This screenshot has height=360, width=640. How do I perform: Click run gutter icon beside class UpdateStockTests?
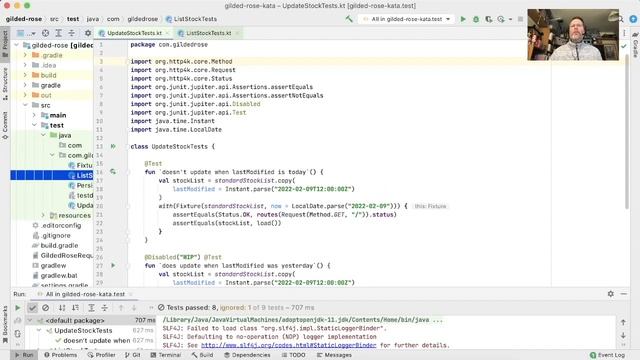pos(113,146)
